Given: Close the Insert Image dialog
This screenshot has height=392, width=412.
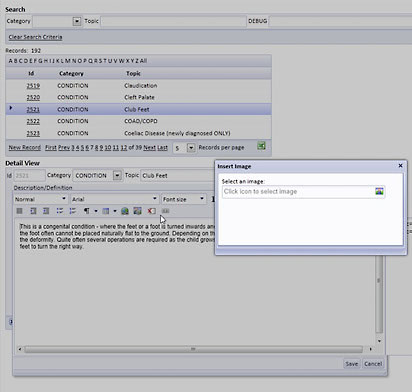Looking at the screenshot, I should (400, 166).
